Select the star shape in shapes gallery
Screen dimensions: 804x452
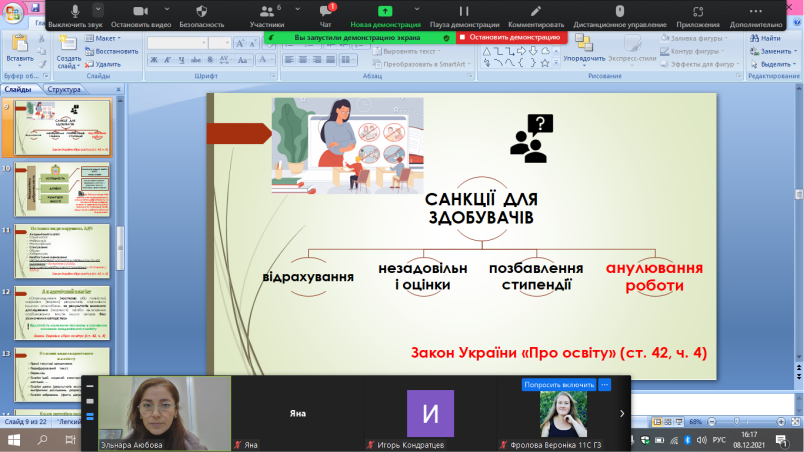(545, 63)
